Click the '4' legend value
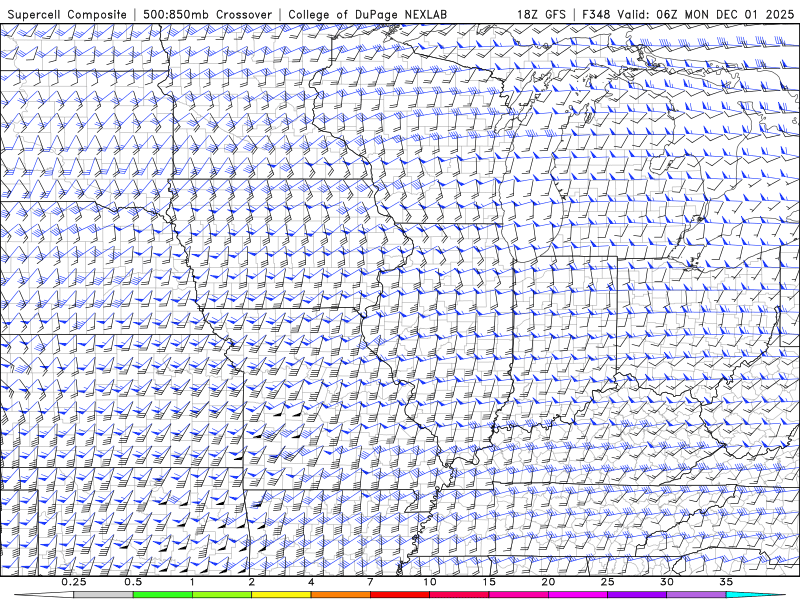The image size is (800, 600). click(311, 582)
